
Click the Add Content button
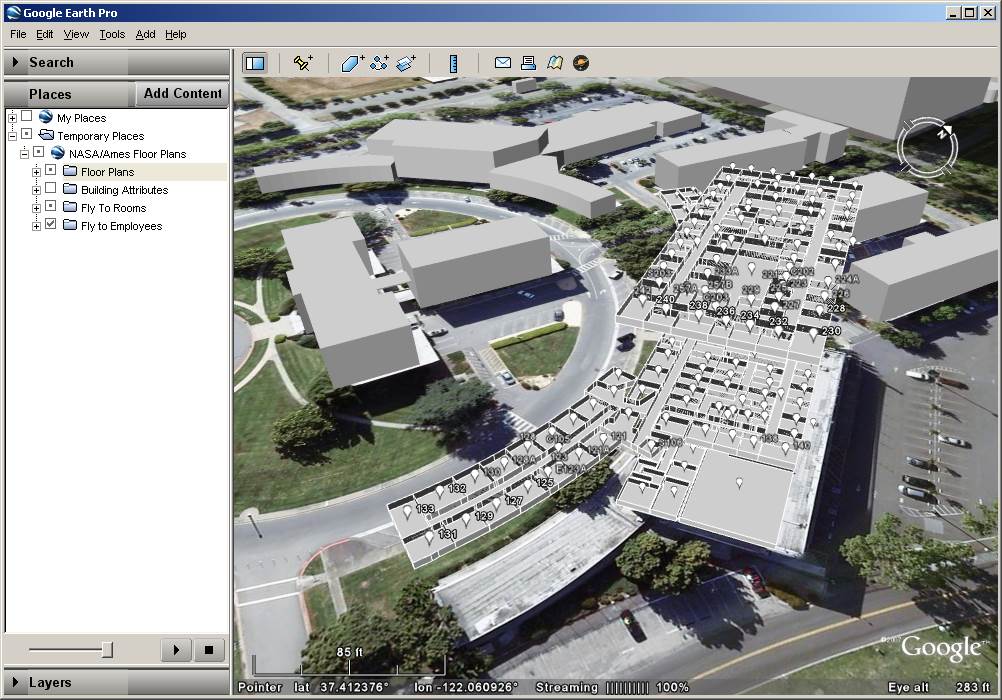182,93
